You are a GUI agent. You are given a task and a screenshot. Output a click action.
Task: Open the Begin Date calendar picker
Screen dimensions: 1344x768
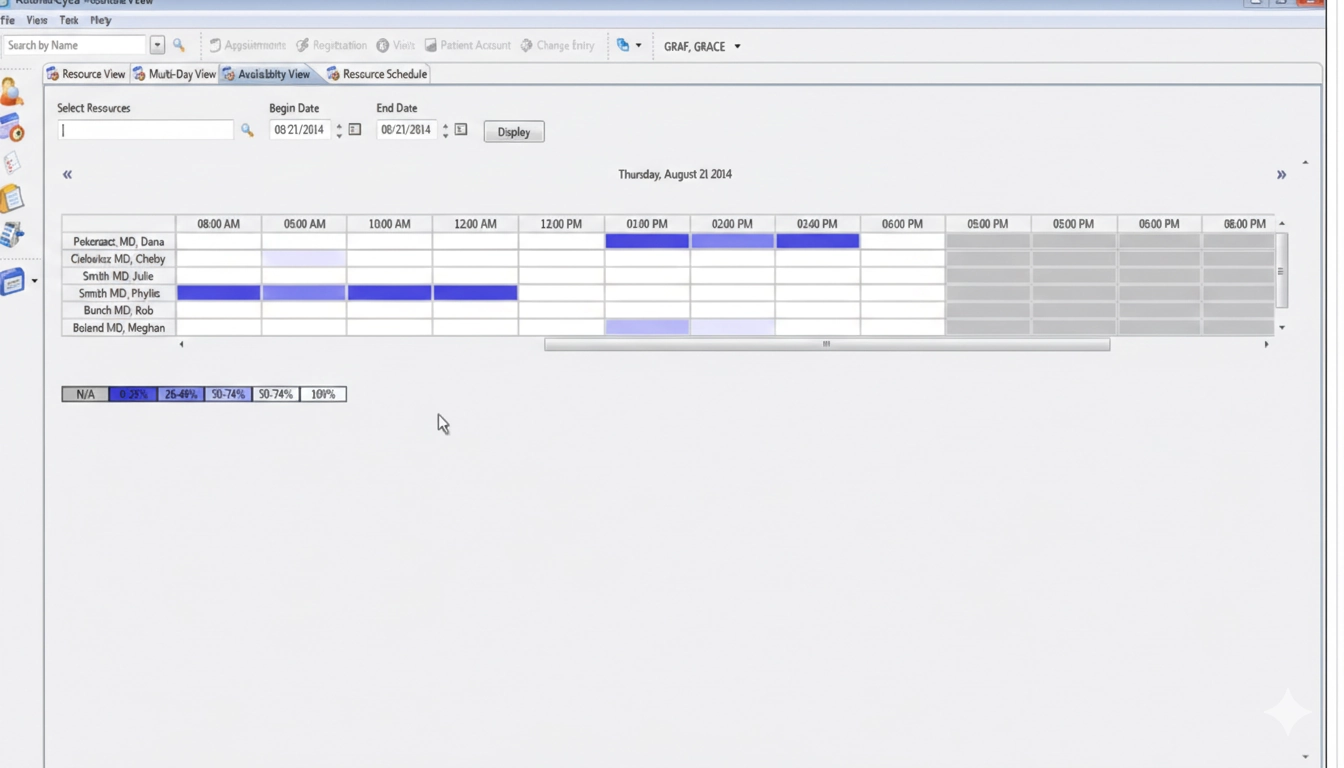(354, 129)
